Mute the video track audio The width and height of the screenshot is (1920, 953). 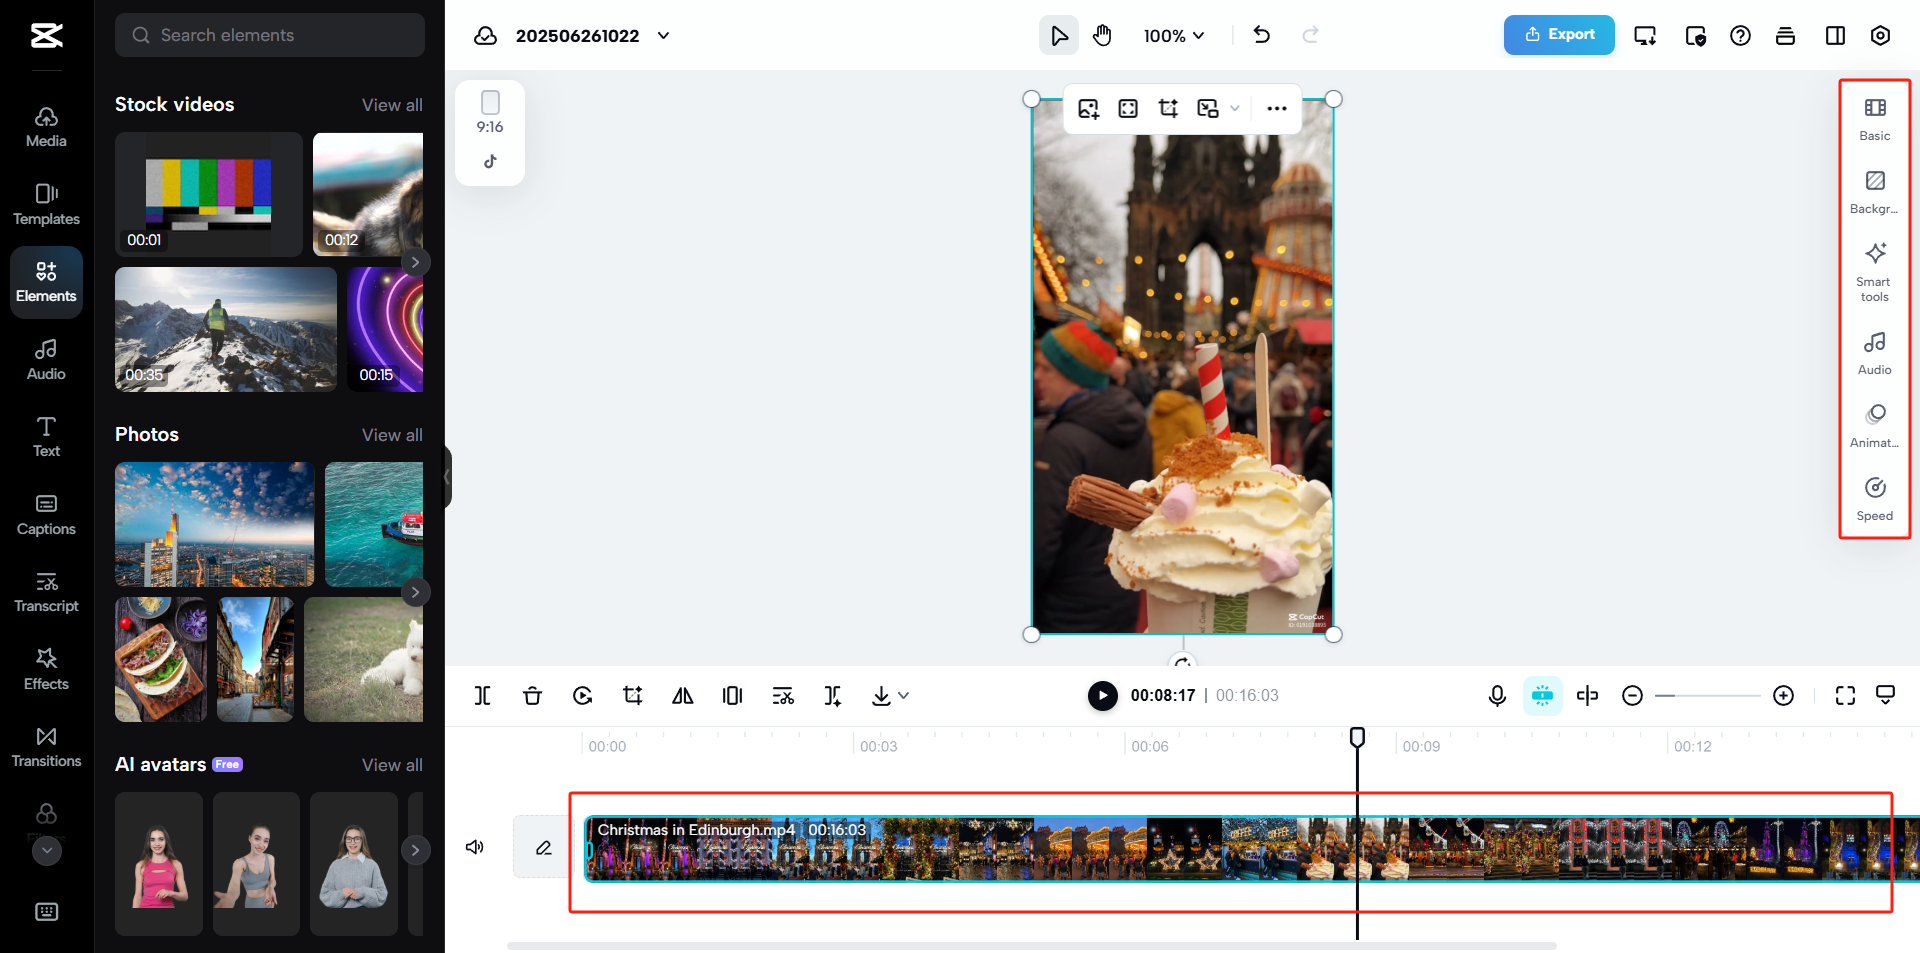coord(475,847)
